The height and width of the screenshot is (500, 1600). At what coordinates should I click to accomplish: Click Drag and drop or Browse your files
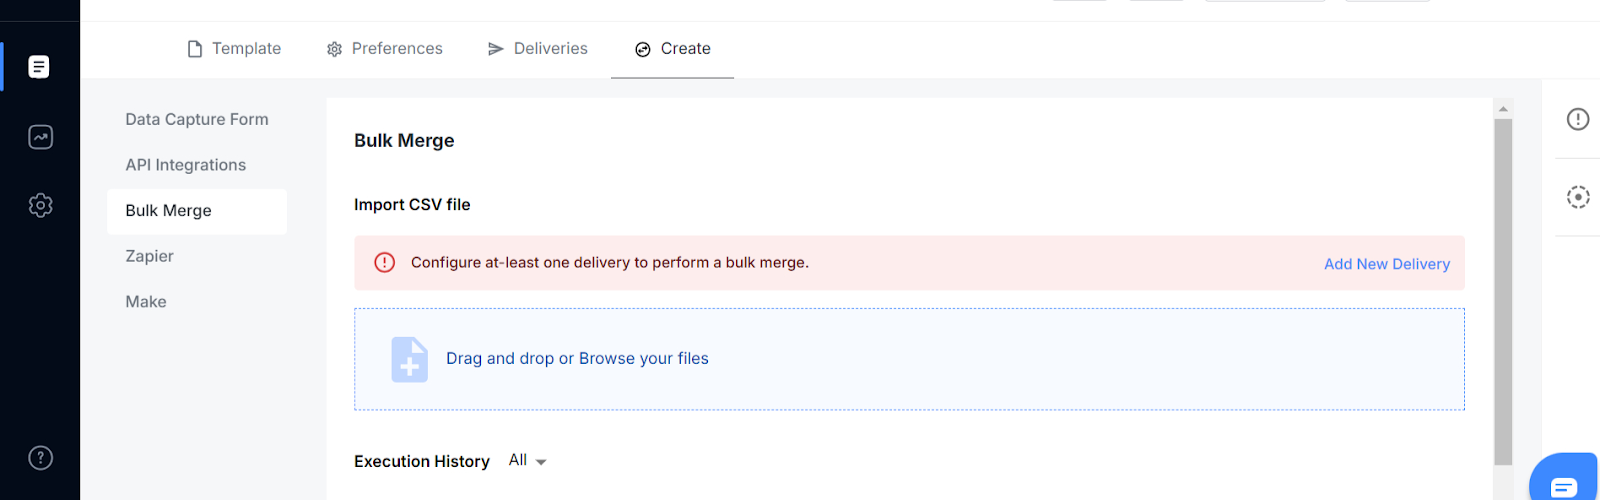coord(577,359)
